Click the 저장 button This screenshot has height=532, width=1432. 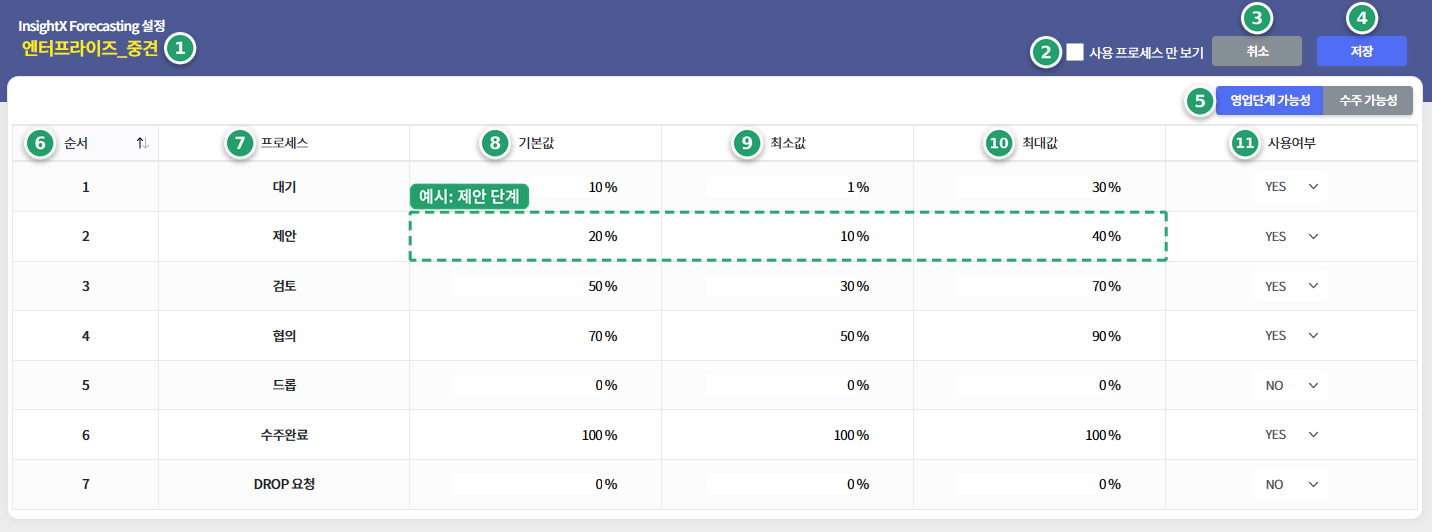pyautogui.click(x=1362, y=51)
